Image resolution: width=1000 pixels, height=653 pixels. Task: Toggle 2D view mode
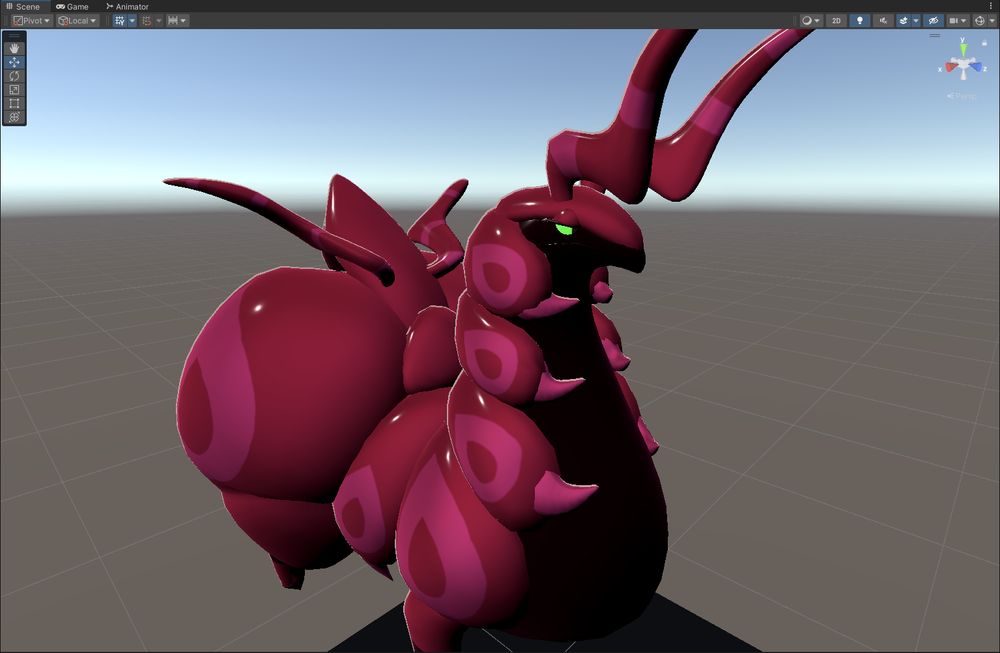pyautogui.click(x=836, y=20)
